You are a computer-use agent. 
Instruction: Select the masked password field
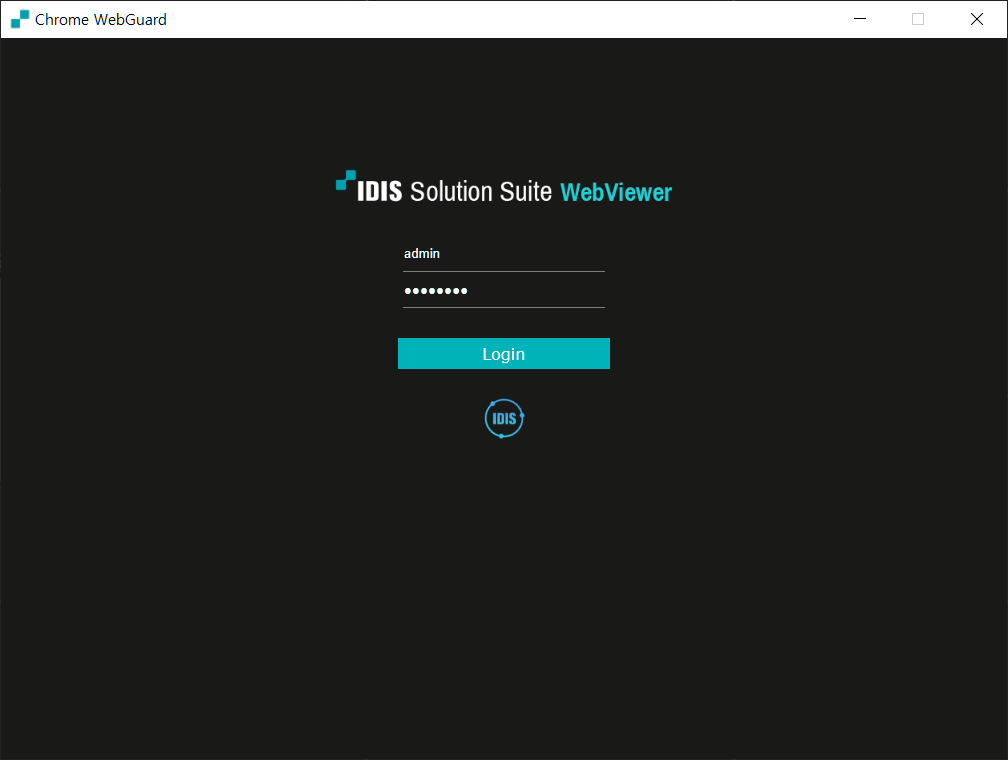click(x=503, y=291)
